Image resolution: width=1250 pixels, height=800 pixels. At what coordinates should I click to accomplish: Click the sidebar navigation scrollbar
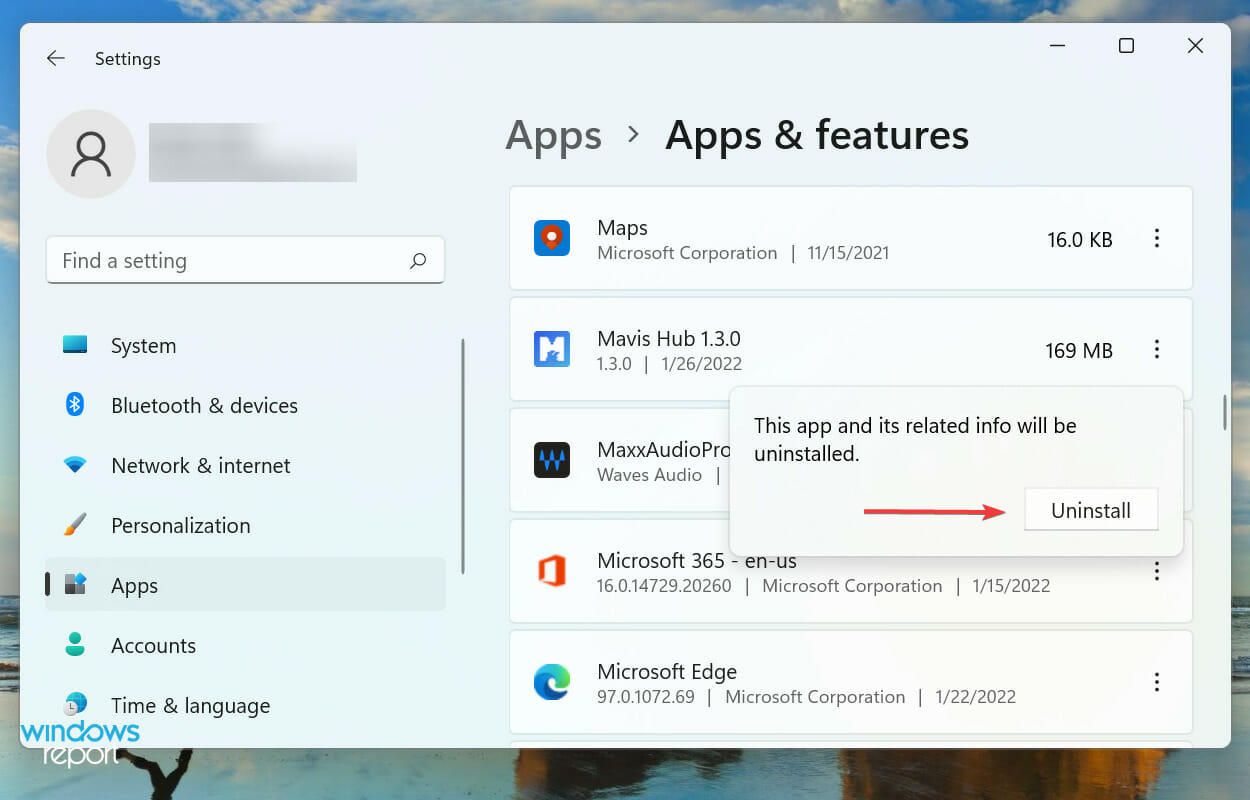[x=462, y=456]
